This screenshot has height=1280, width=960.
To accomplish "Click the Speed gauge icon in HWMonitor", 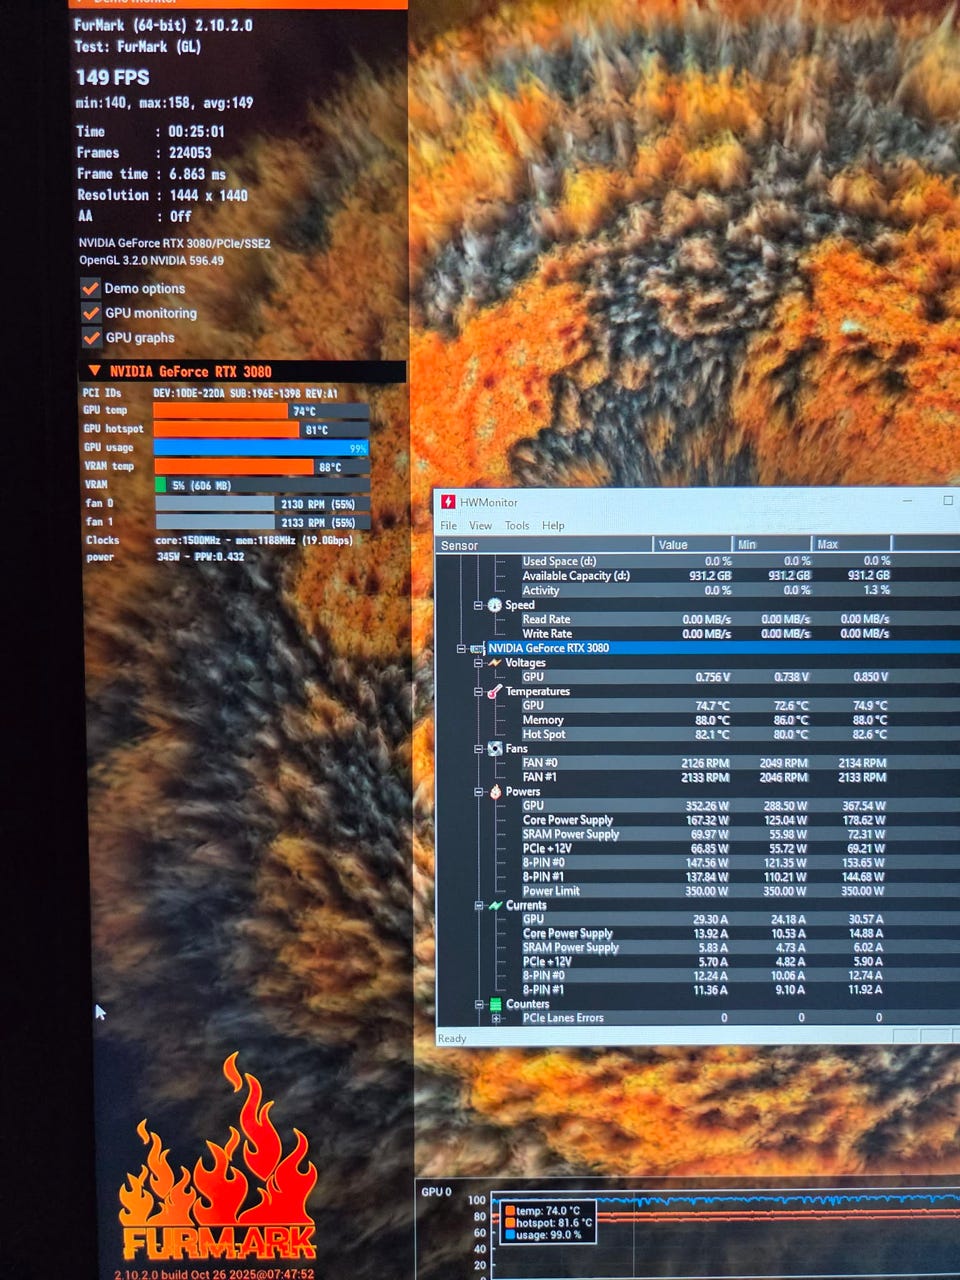I will [494, 605].
